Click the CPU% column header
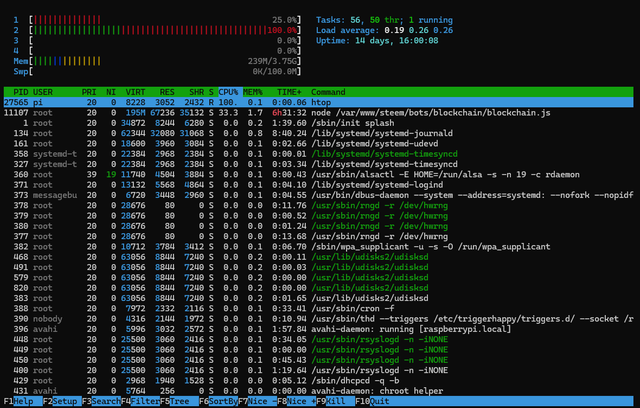The image size is (640, 408). click(x=228, y=92)
